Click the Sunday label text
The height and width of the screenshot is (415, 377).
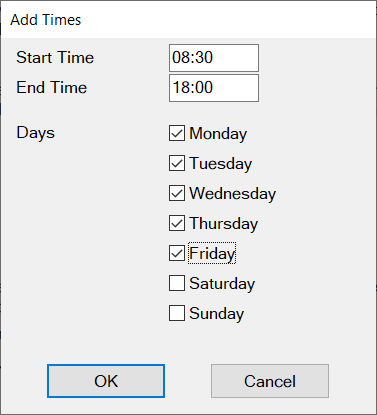click(x=217, y=314)
